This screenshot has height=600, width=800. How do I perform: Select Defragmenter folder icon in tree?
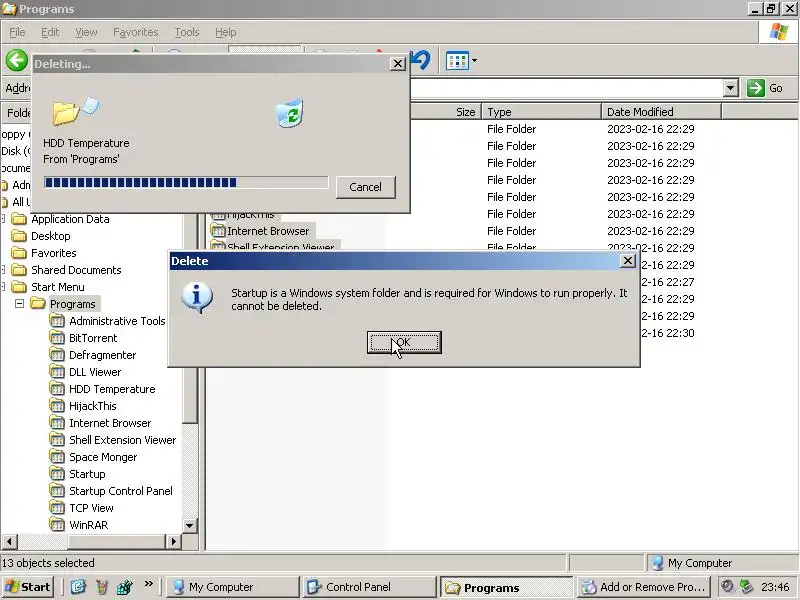[57, 355]
